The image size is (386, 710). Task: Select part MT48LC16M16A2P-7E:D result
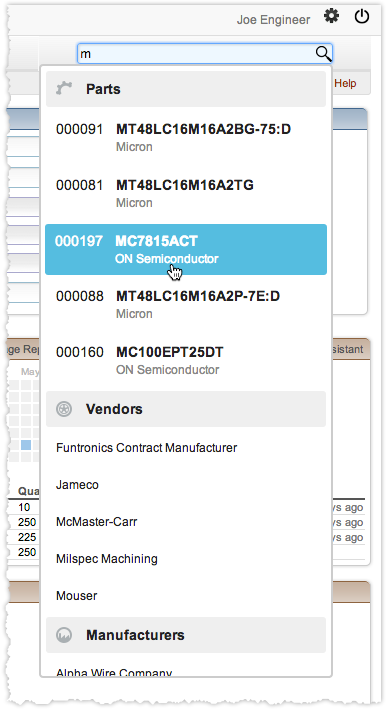[x=186, y=305]
